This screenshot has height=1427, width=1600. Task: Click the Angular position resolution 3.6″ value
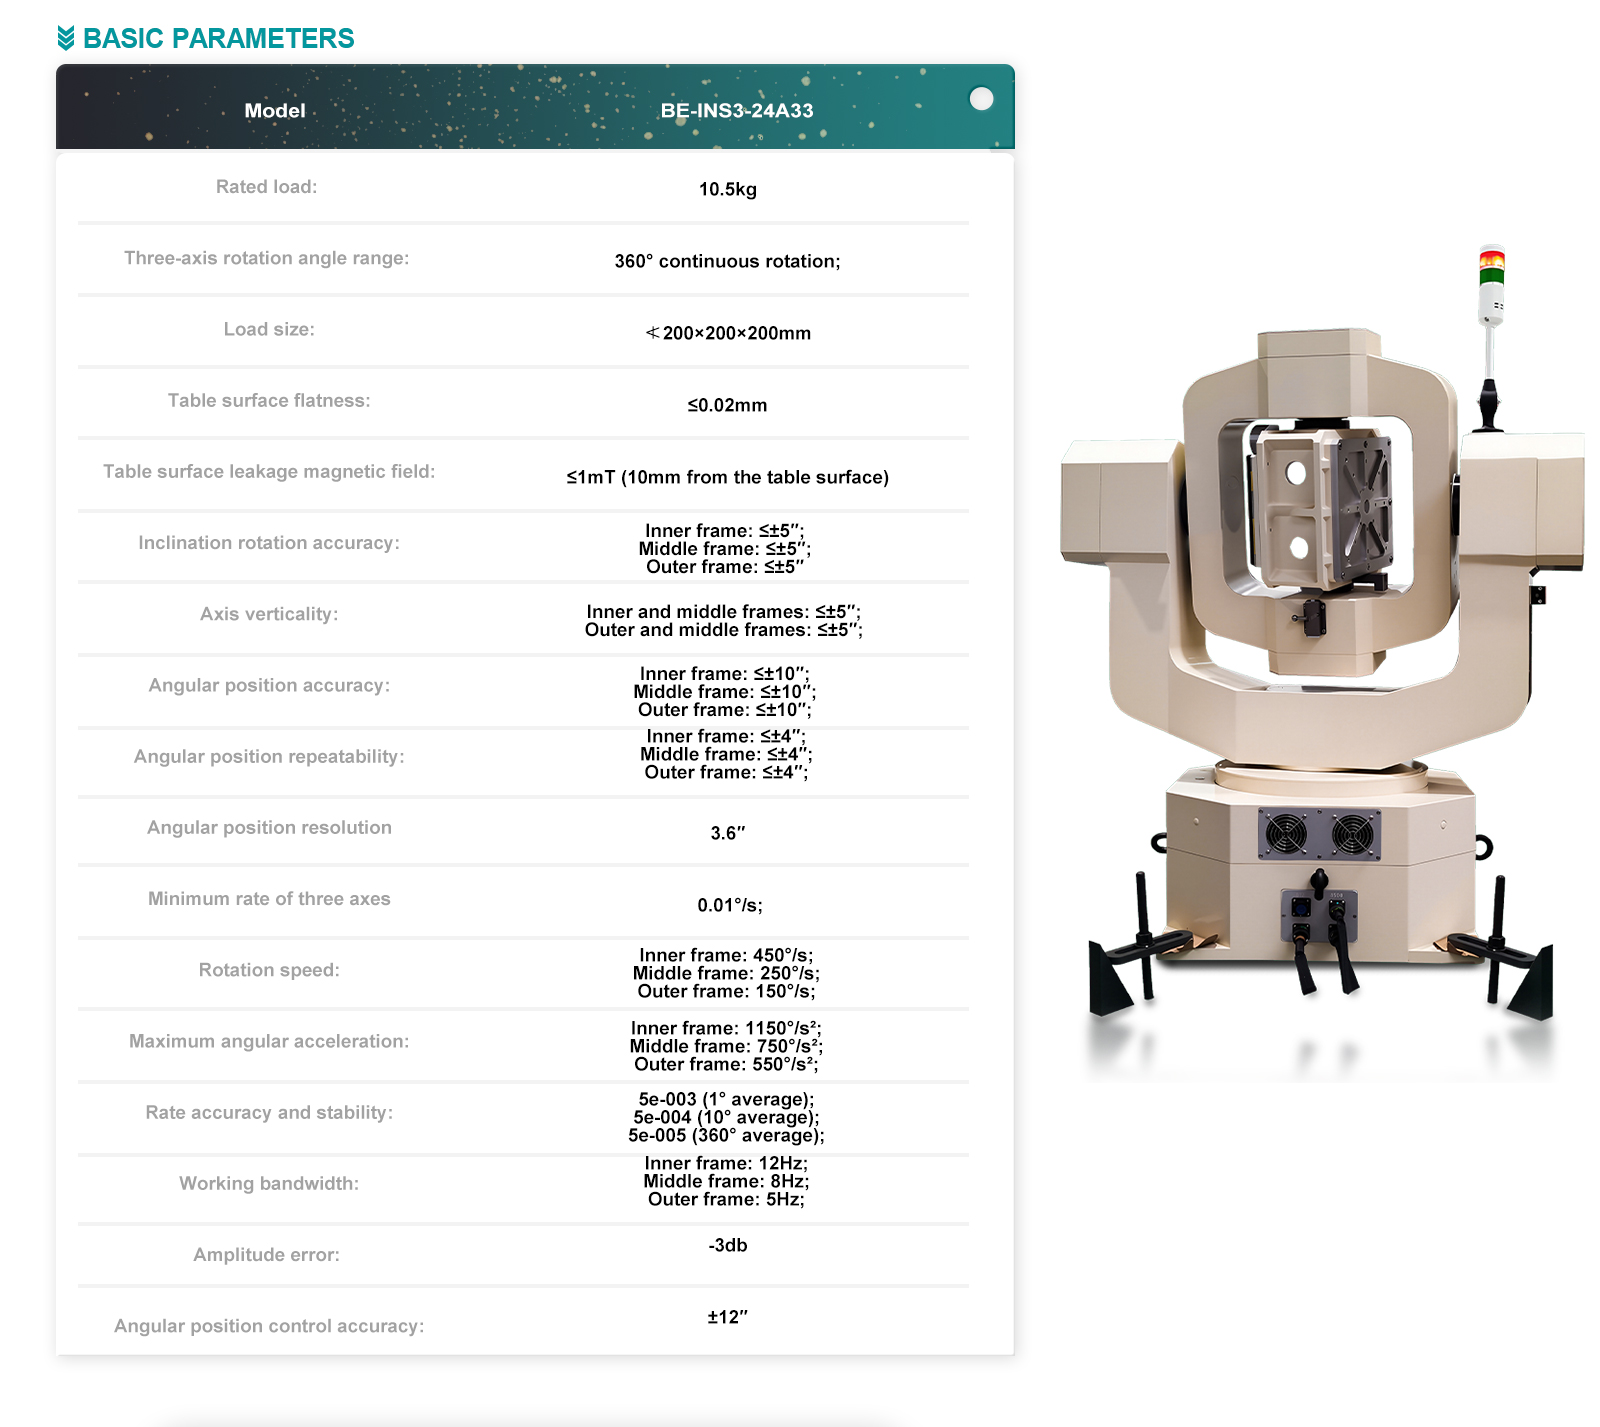(727, 833)
